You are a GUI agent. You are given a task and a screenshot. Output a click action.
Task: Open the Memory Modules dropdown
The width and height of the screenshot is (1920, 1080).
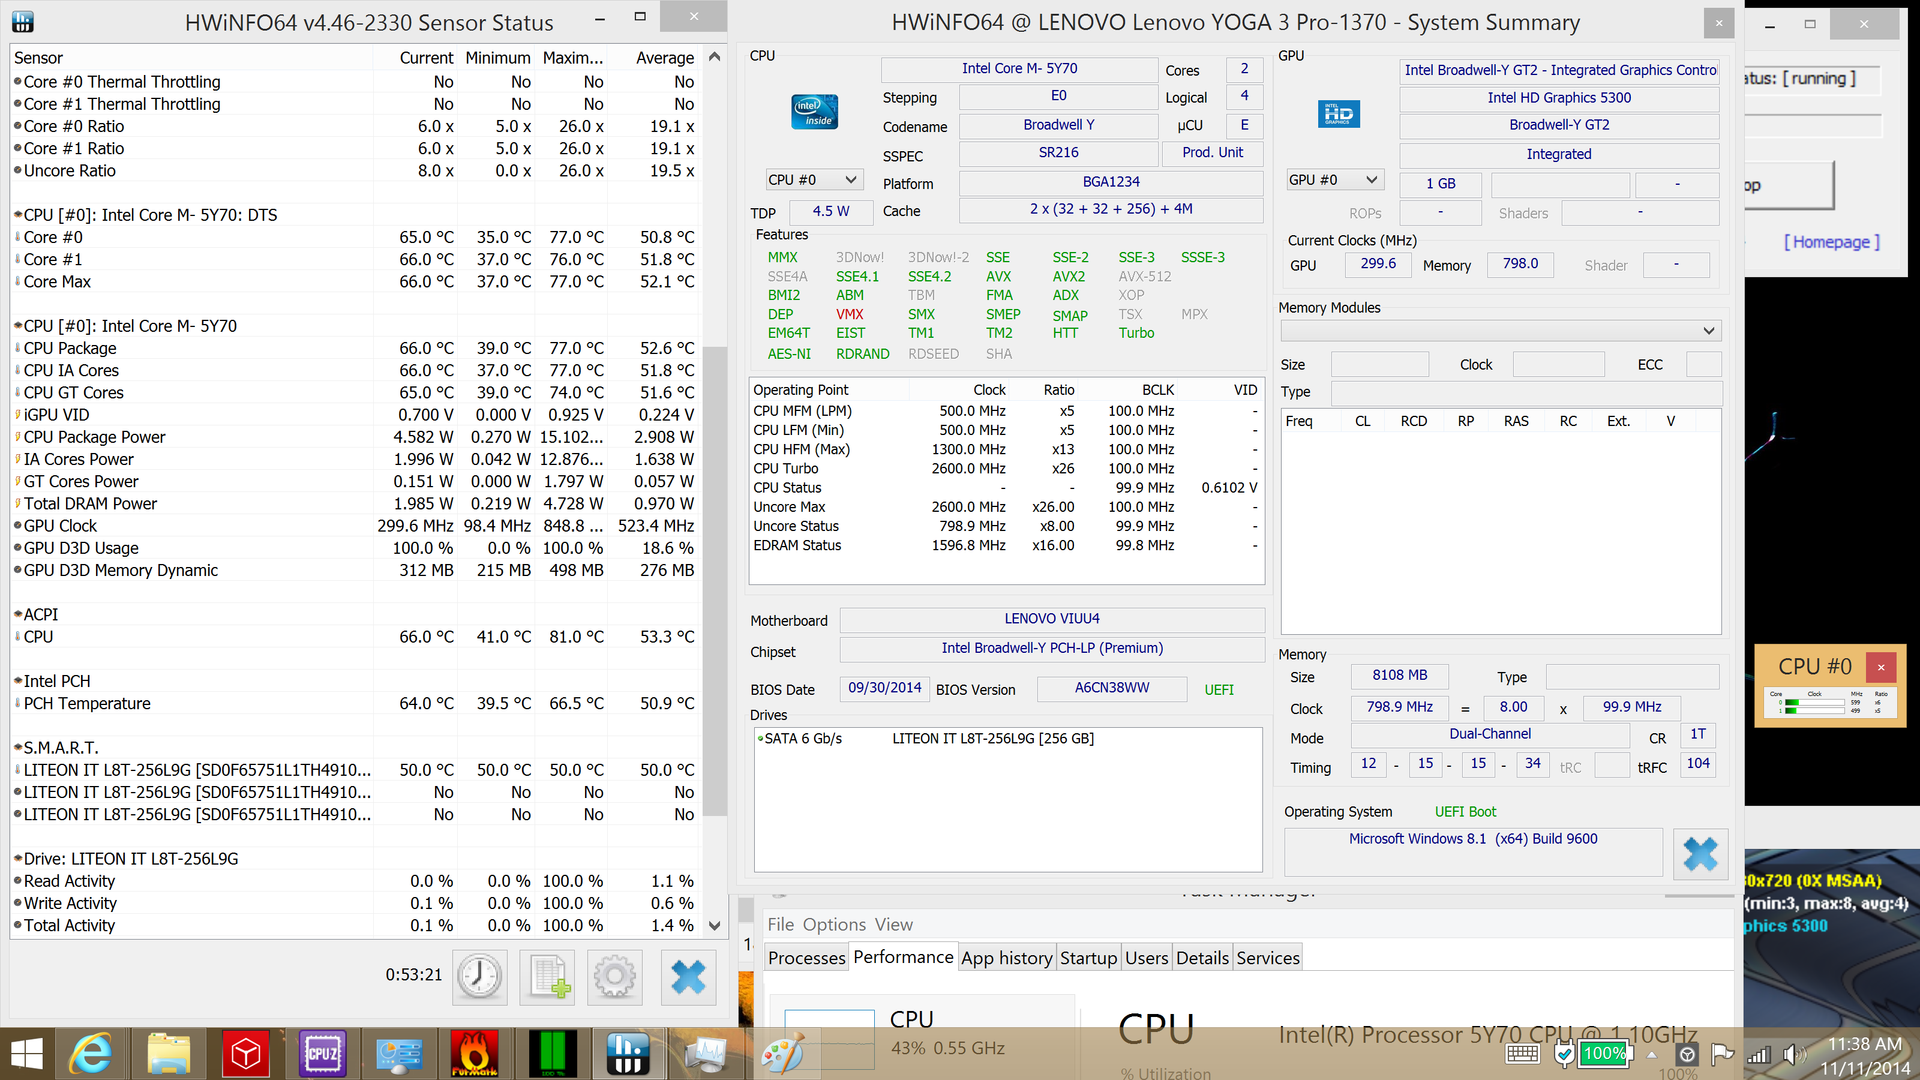coord(1500,331)
